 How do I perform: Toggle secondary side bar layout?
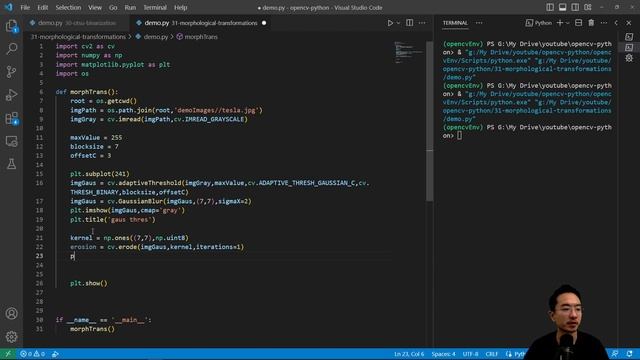point(575,7)
